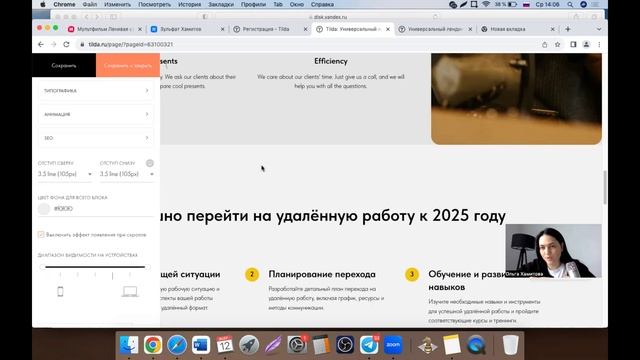Open Microsoft Word from the Dock
This screenshot has height=360, width=640.
(x=200, y=345)
